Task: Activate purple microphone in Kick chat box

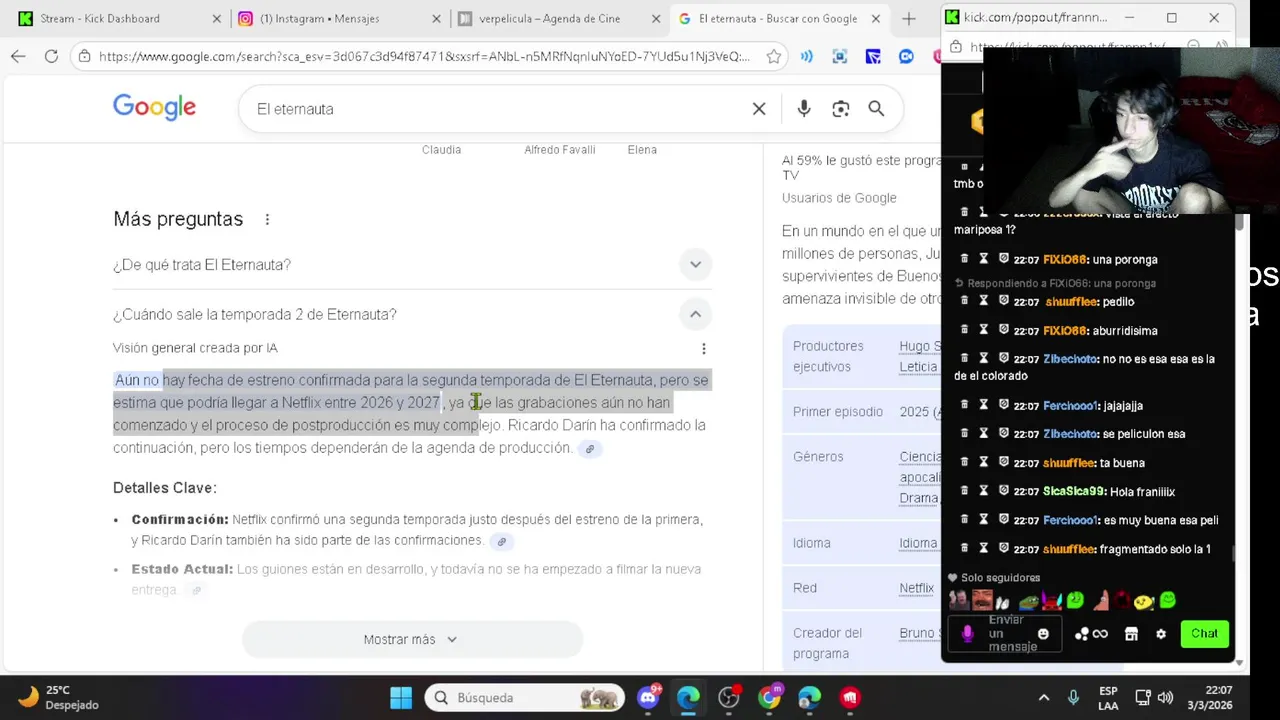Action: pos(967,634)
